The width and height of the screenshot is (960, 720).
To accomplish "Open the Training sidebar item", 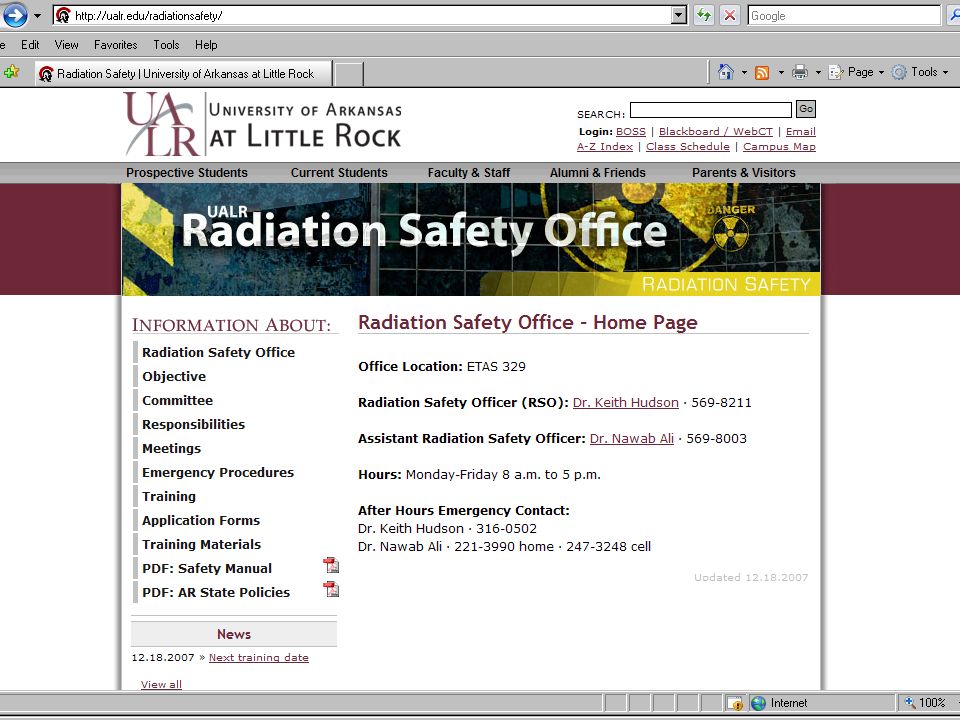I will (169, 497).
